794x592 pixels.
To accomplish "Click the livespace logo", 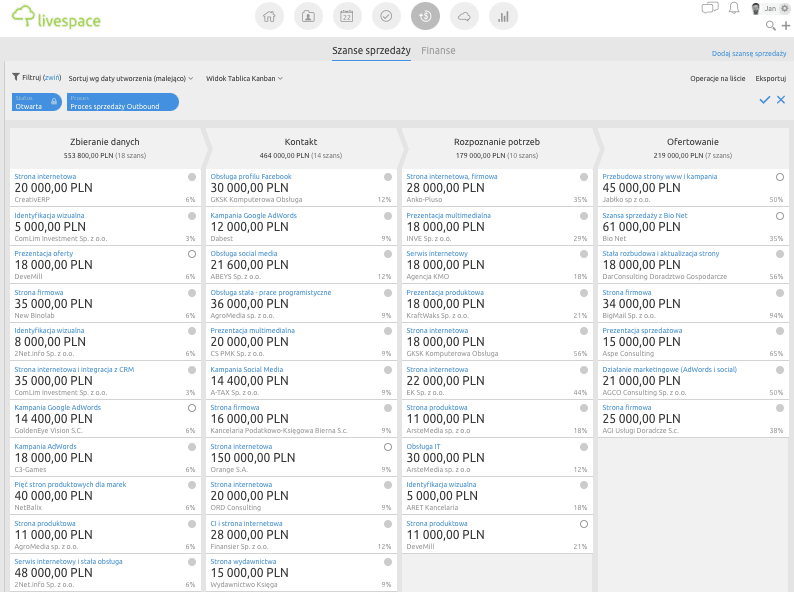I will tap(56, 17).
